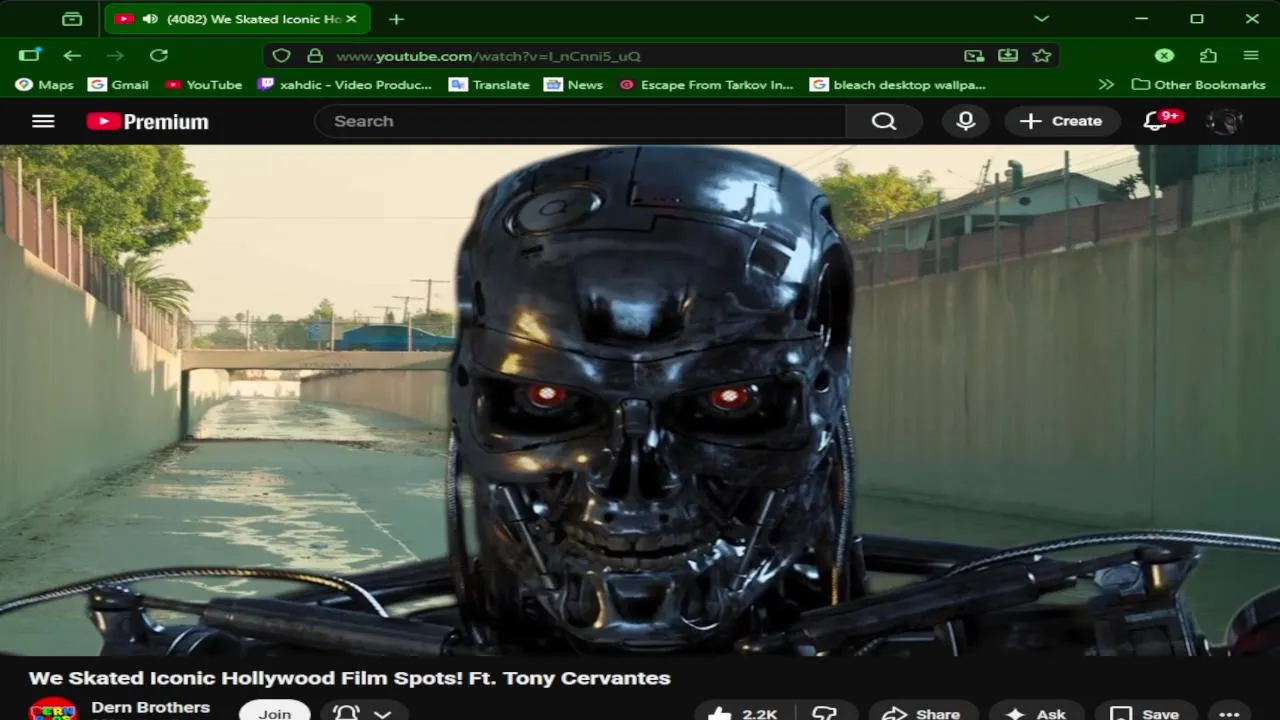Toggle the browser sidebar icon
The width and height of the screenshot is (1280, 720).
(x=30, y=55)
